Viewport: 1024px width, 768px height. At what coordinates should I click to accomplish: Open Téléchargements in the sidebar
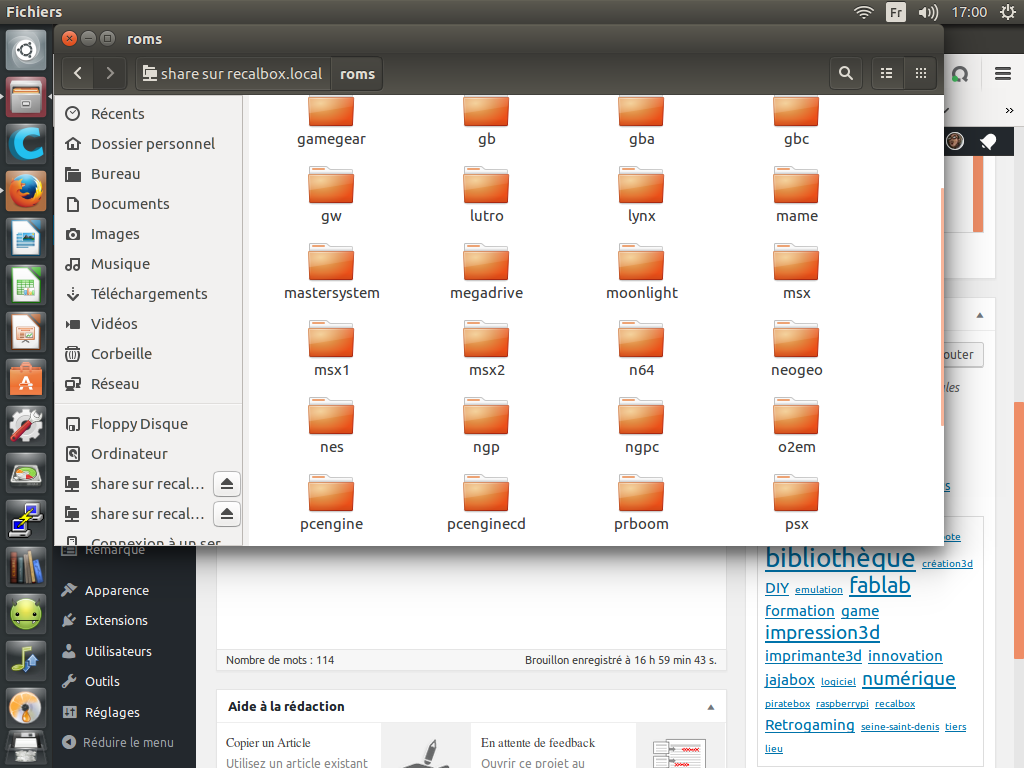click(148, 294)
